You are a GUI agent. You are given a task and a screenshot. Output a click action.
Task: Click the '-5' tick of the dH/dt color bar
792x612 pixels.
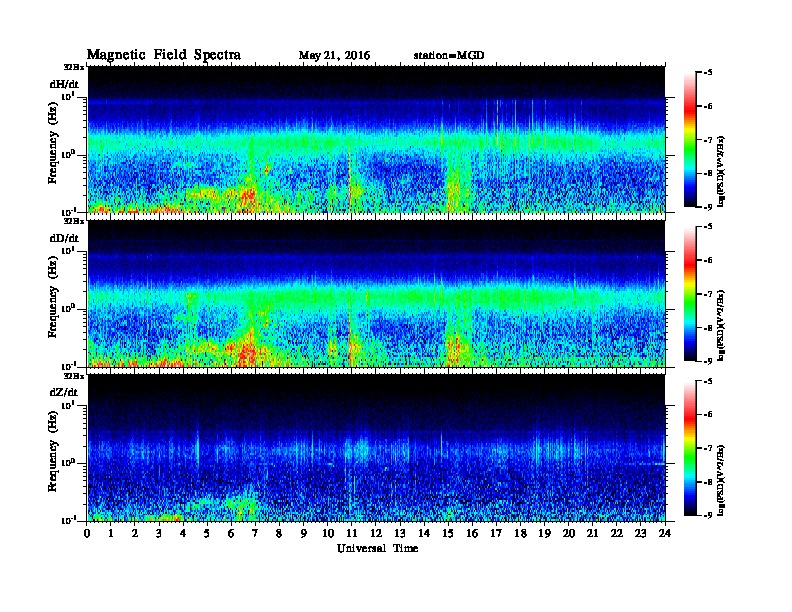(x=708, y=73)
